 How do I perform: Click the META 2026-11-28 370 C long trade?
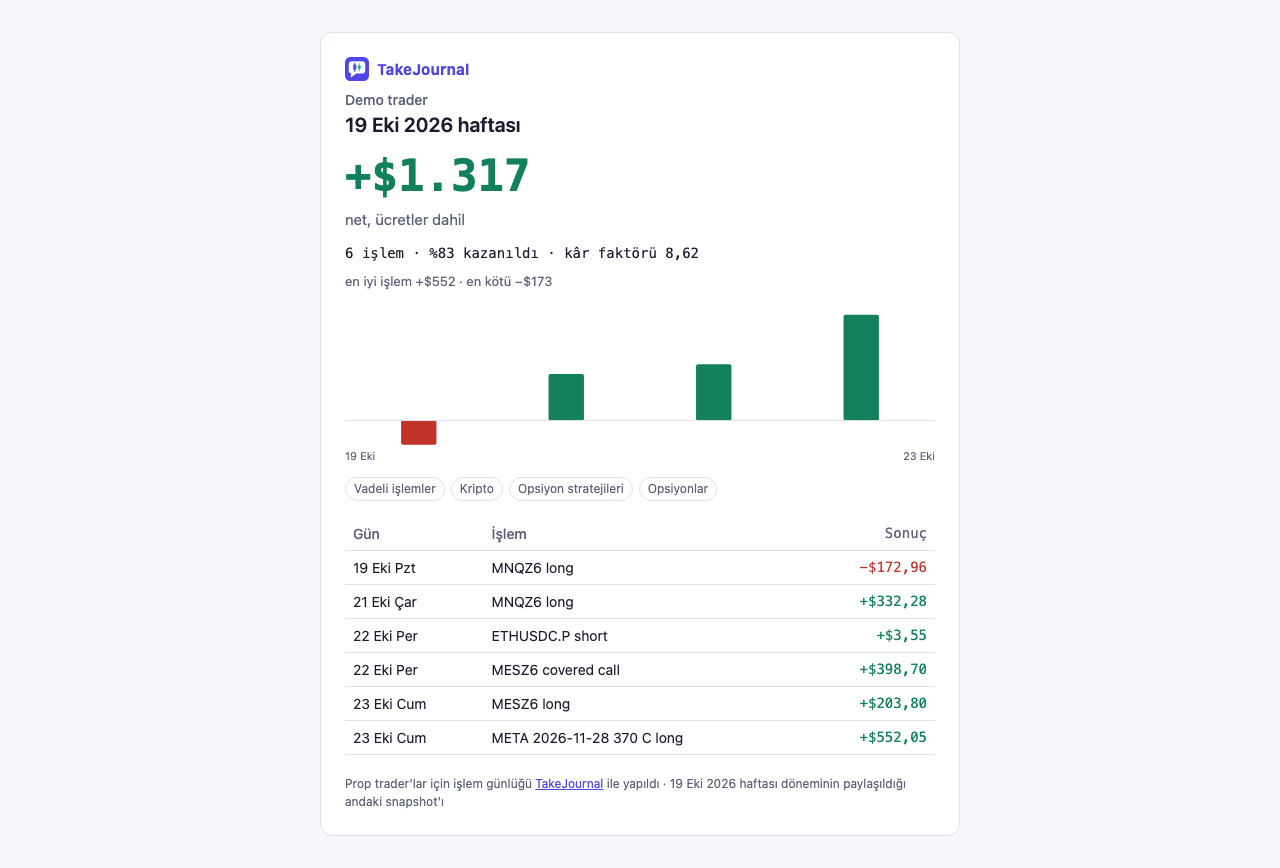tap(588, 738)
